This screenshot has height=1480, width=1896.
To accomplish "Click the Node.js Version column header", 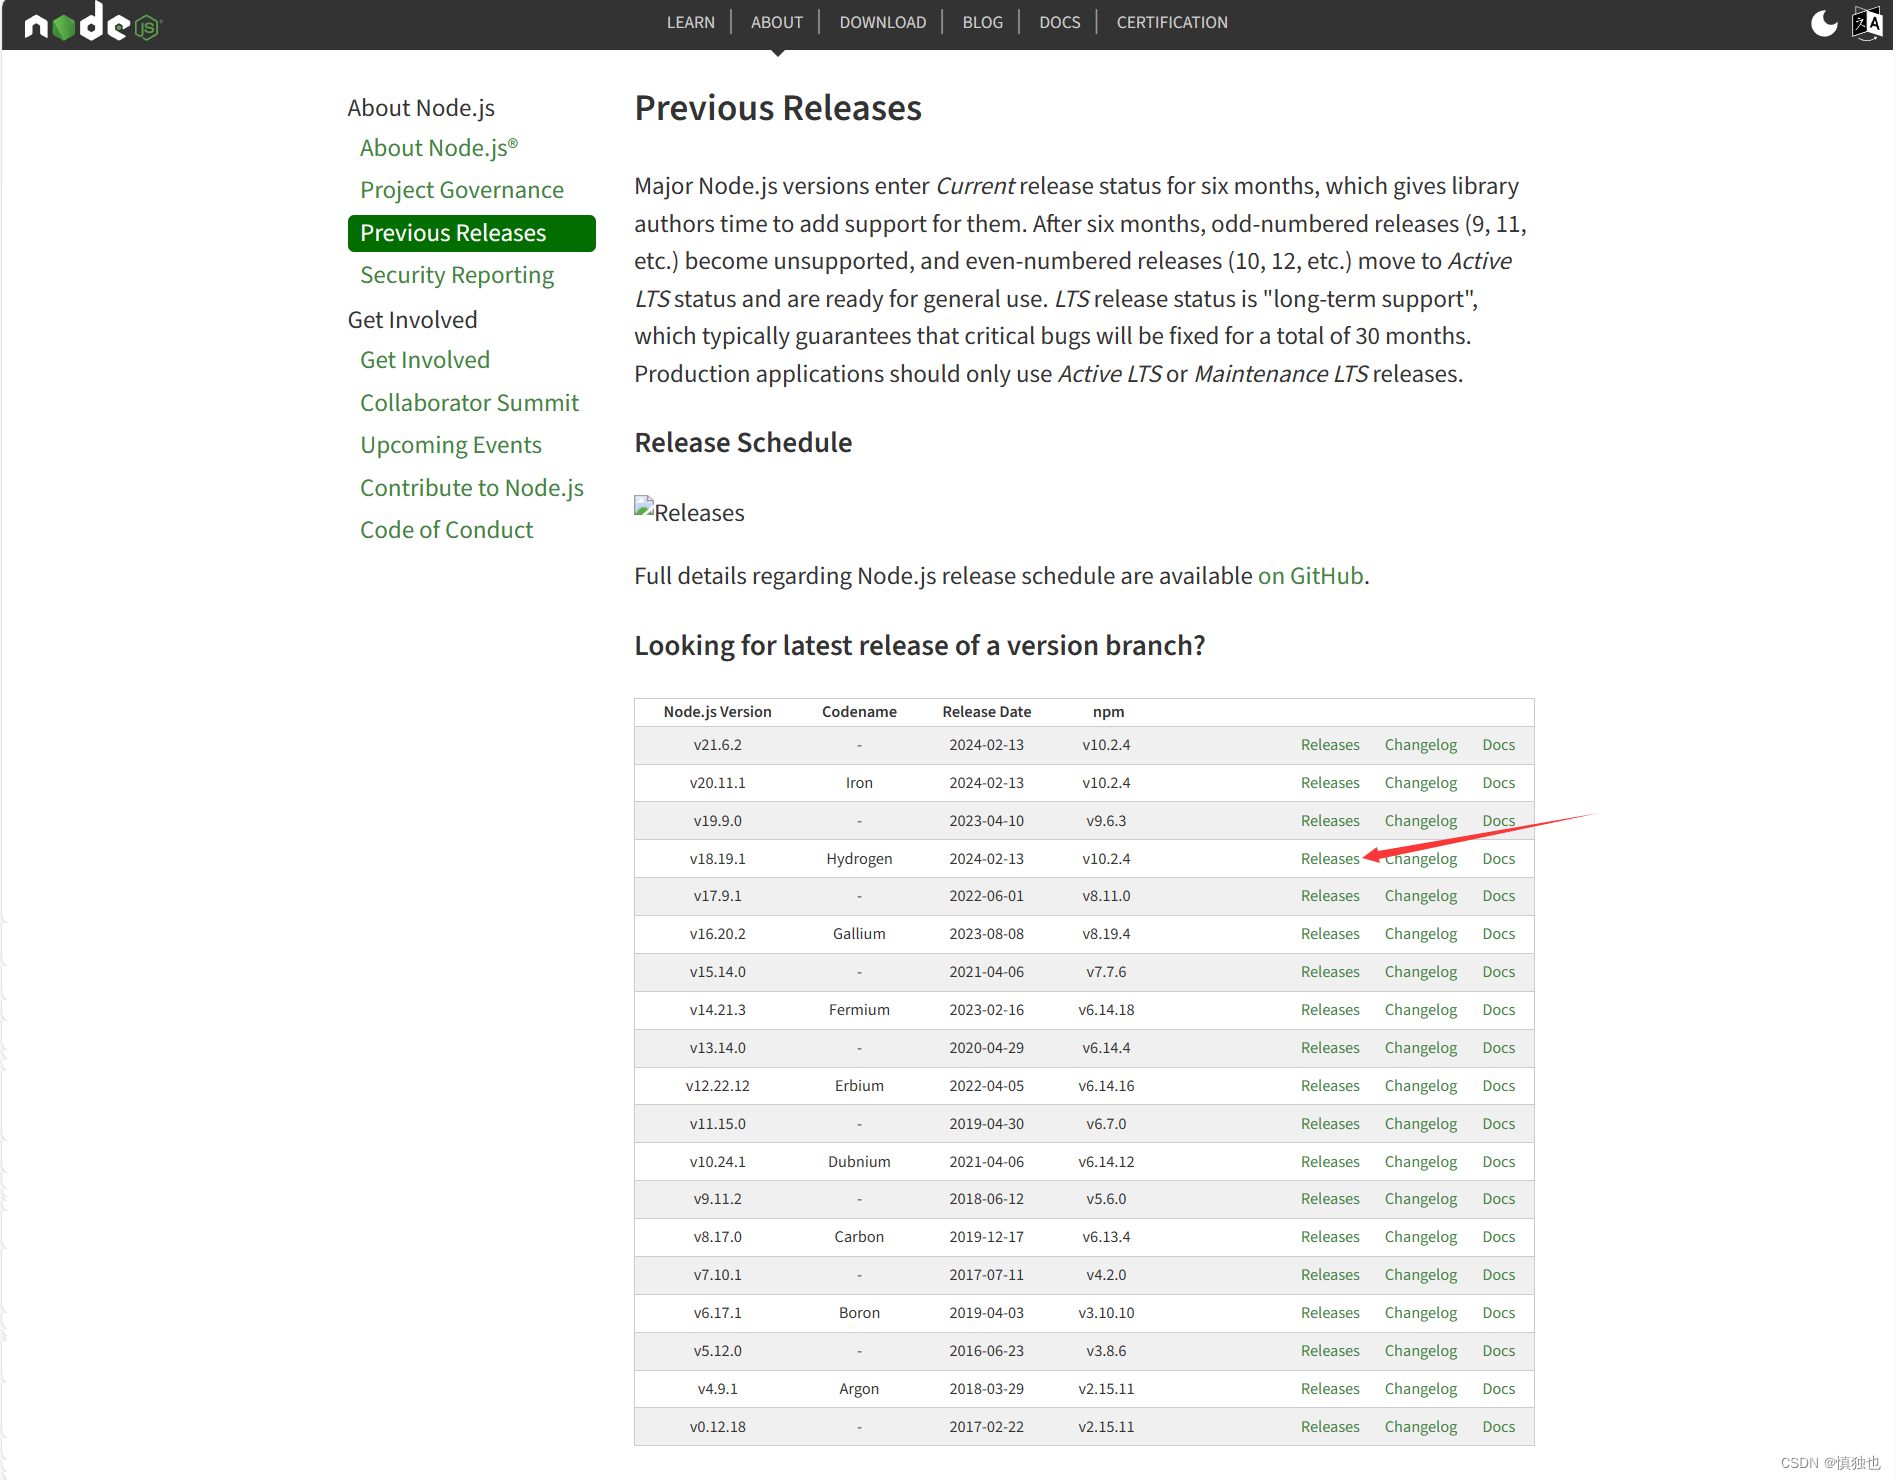I will pos(717,712).
